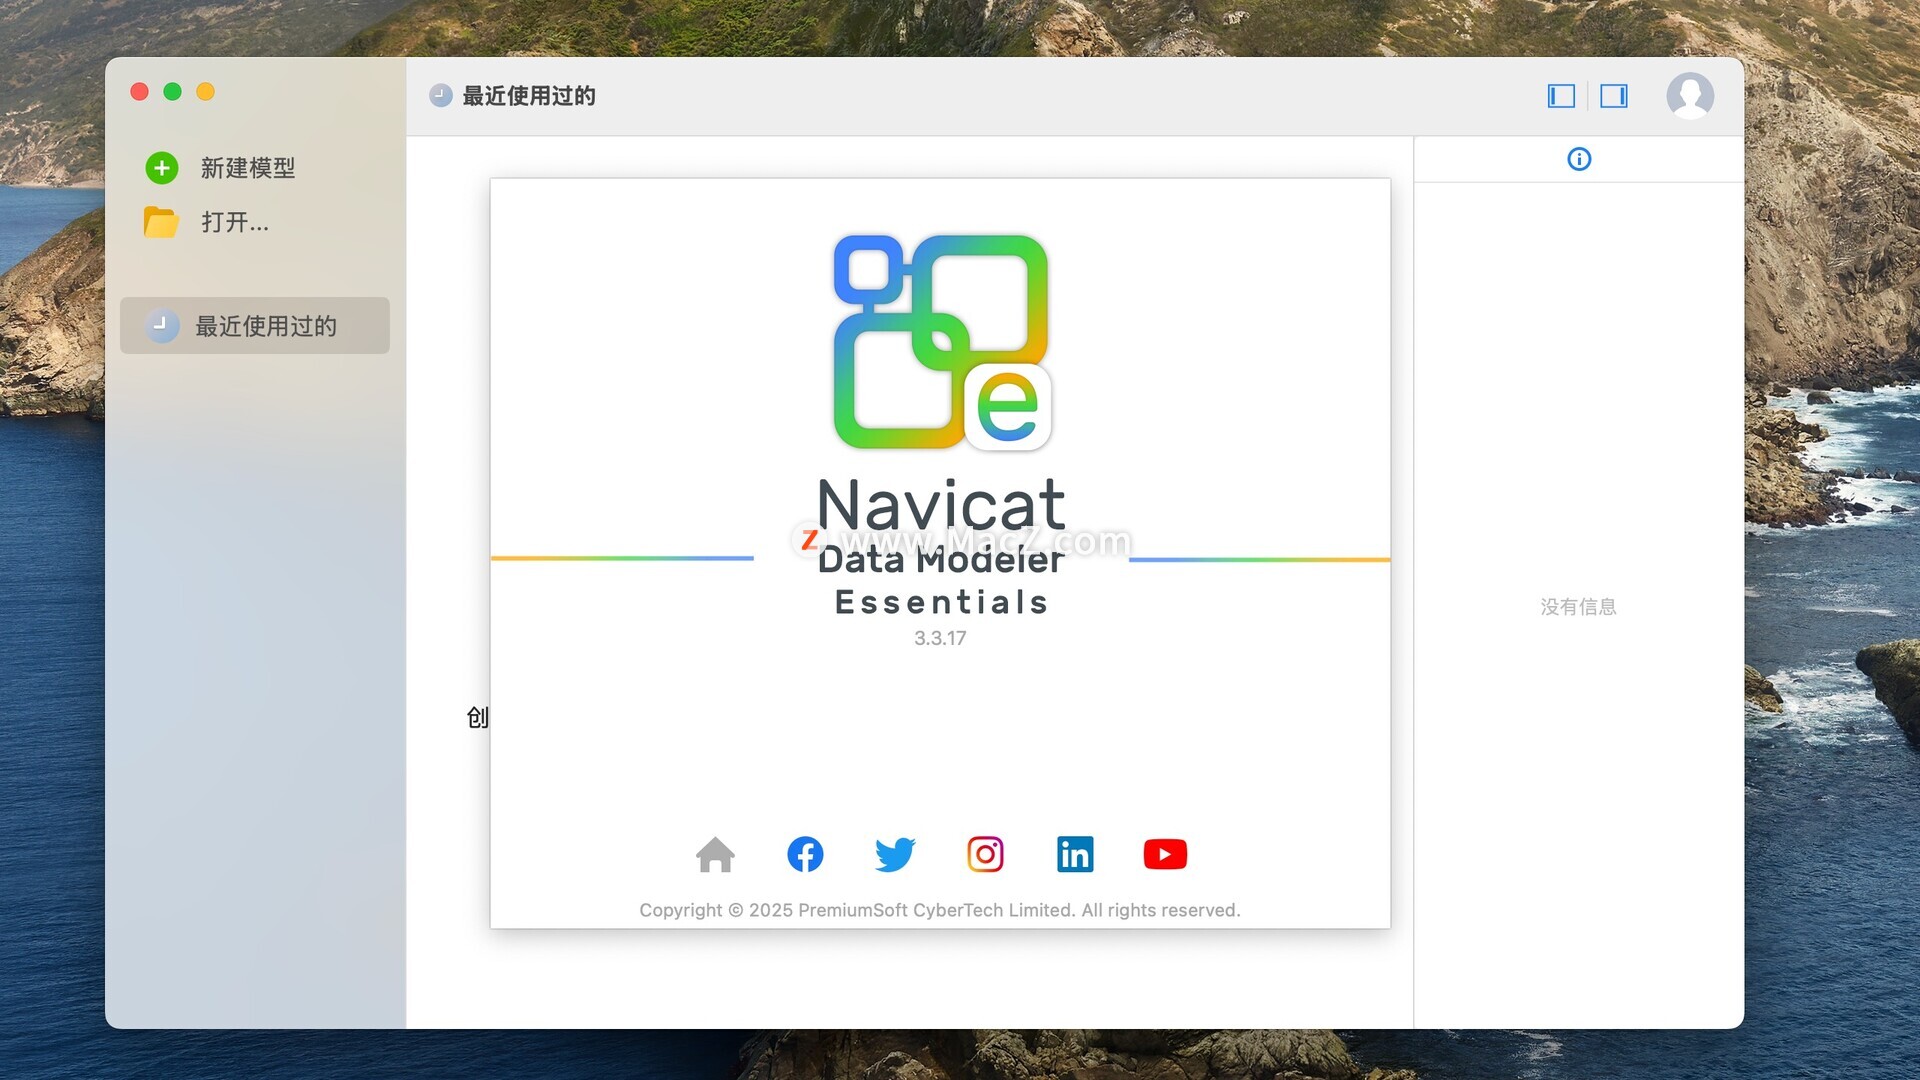This screenshot has width=1920, height=1080.
Task: Open the user account avatar
Action: click(x=1689, y=96)
